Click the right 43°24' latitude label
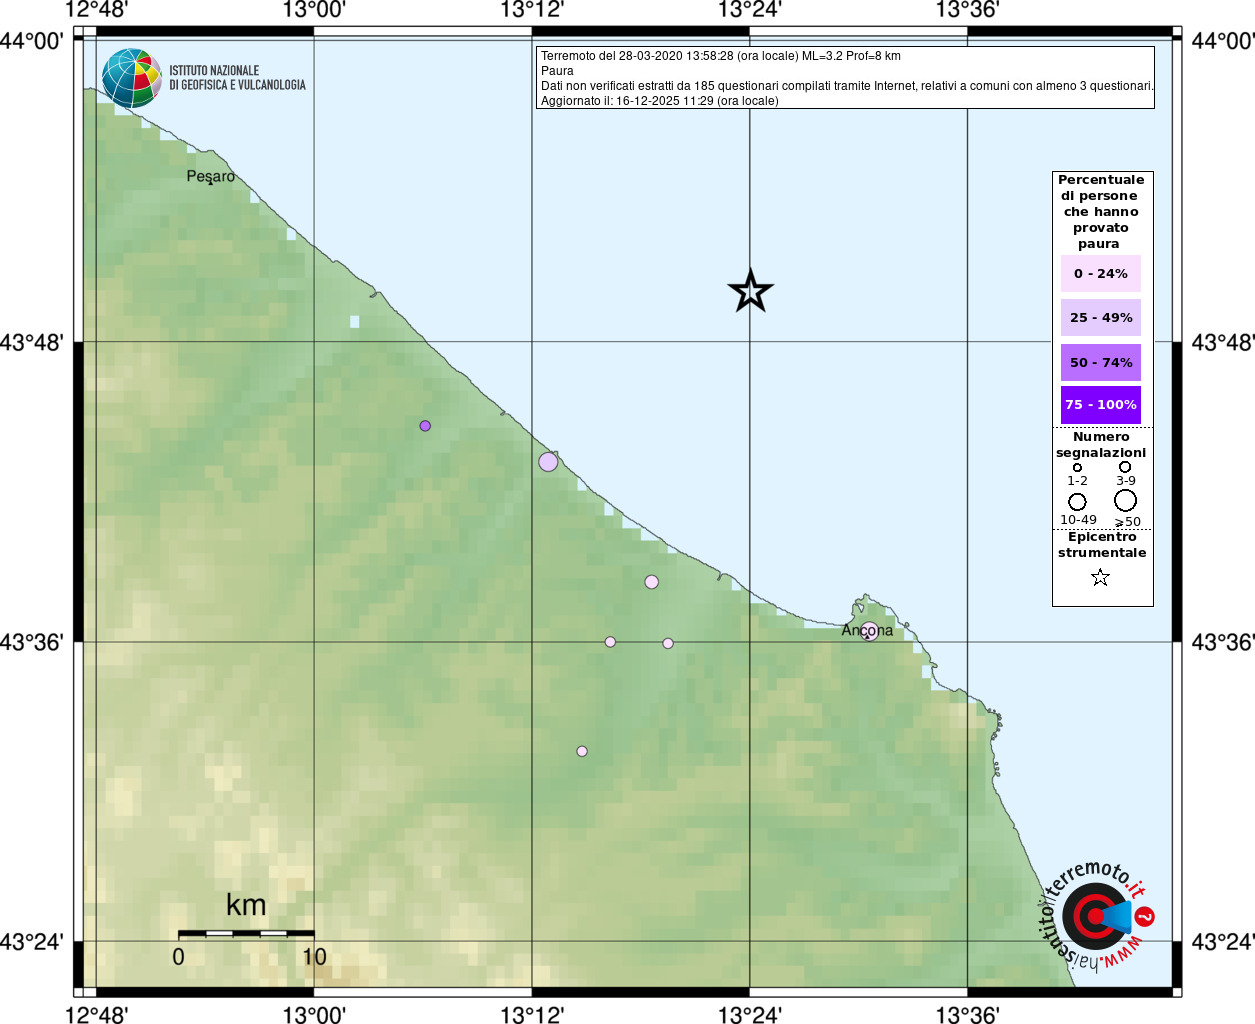This screenshot has width=1255, height=1024. (x=1223, y=942)
